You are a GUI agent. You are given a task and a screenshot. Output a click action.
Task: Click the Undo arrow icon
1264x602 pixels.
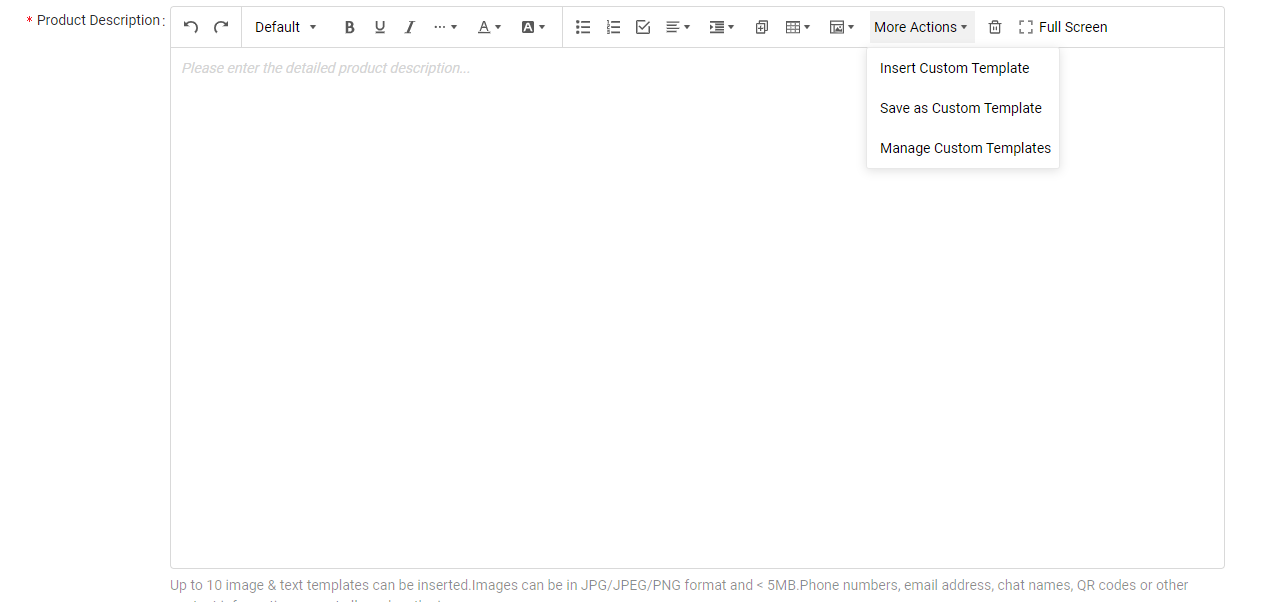click(x=191, y=27)
